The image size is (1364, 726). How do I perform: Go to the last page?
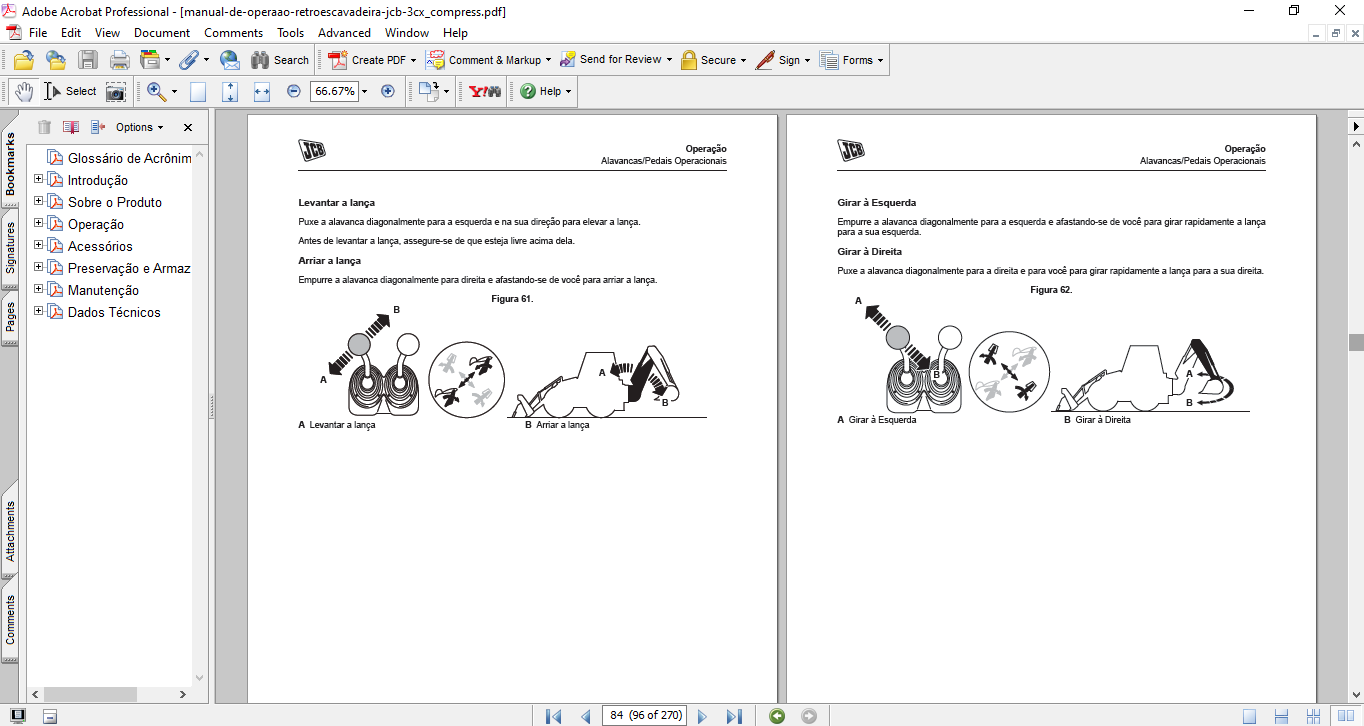pos(734,716)
